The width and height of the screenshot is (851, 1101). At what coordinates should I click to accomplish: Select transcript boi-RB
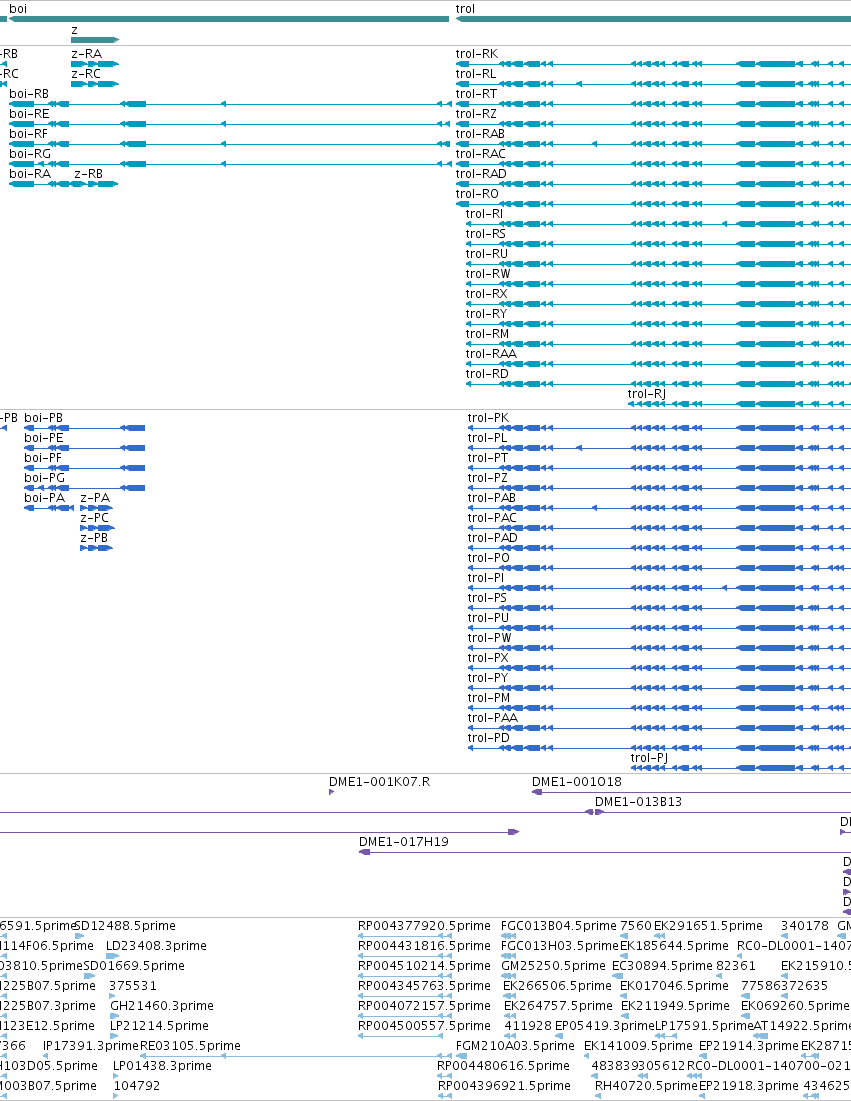point(230,104)
